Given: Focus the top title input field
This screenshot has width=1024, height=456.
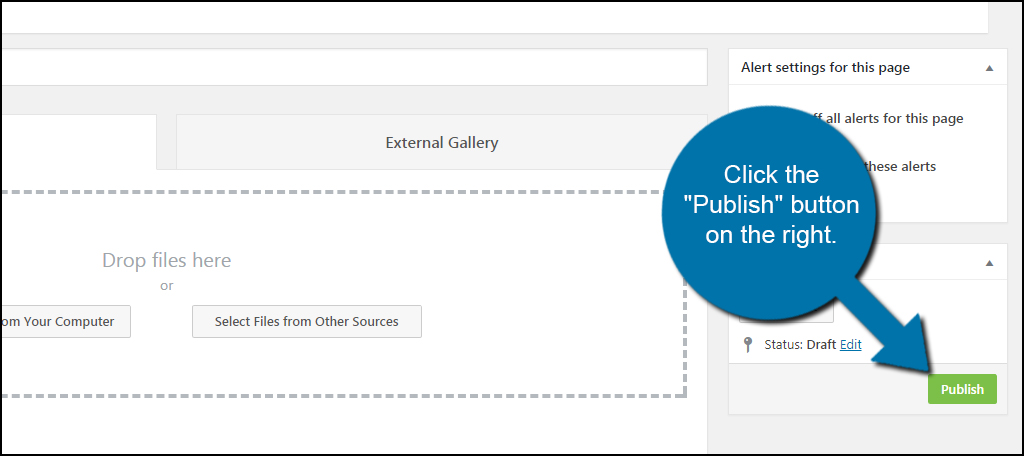Looking at the screenshot, I should (x=494, y=18).
